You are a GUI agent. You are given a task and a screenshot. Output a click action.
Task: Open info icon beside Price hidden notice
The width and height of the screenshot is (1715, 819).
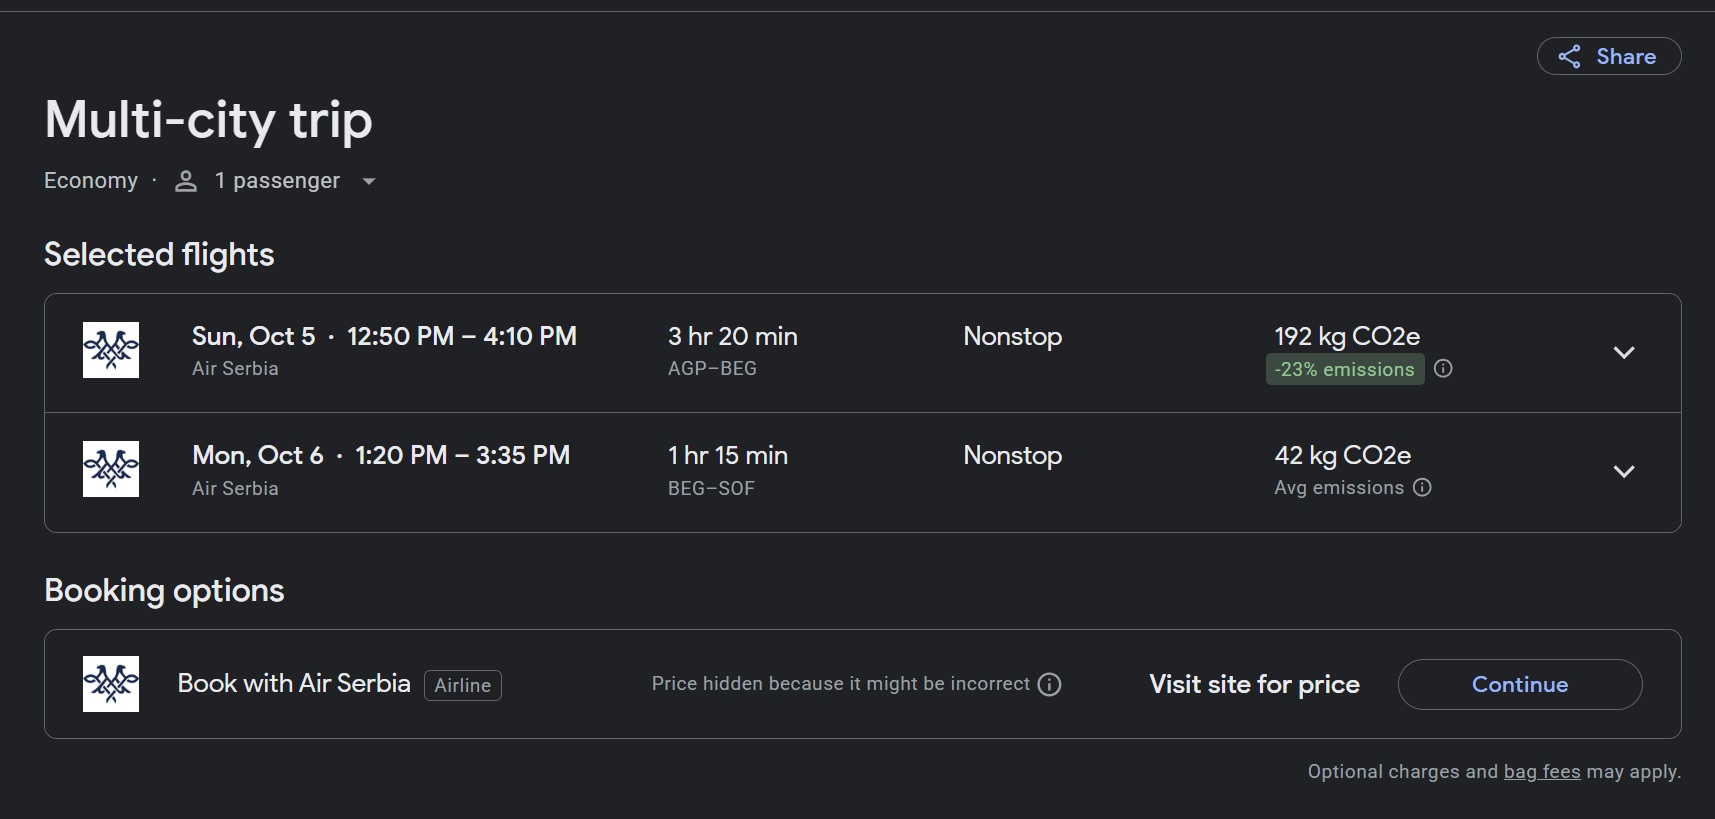coord(1049,685)
